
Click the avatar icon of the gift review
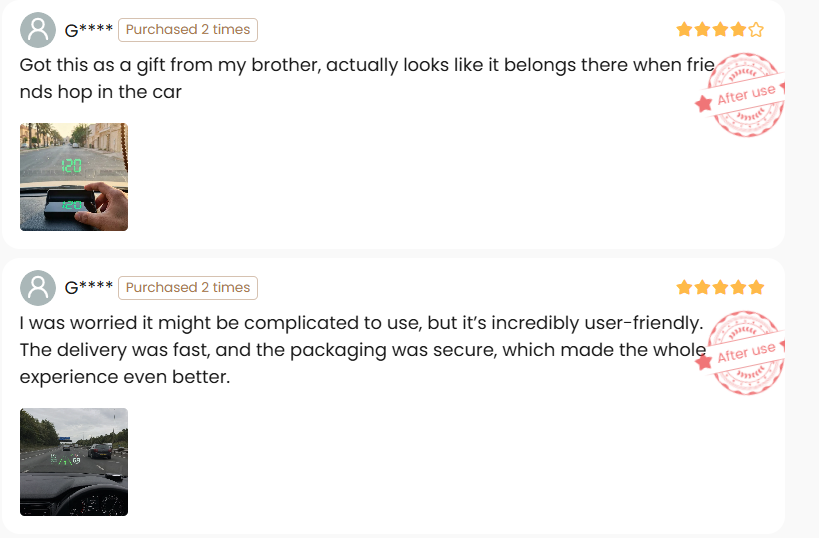(x=38, y=30)
